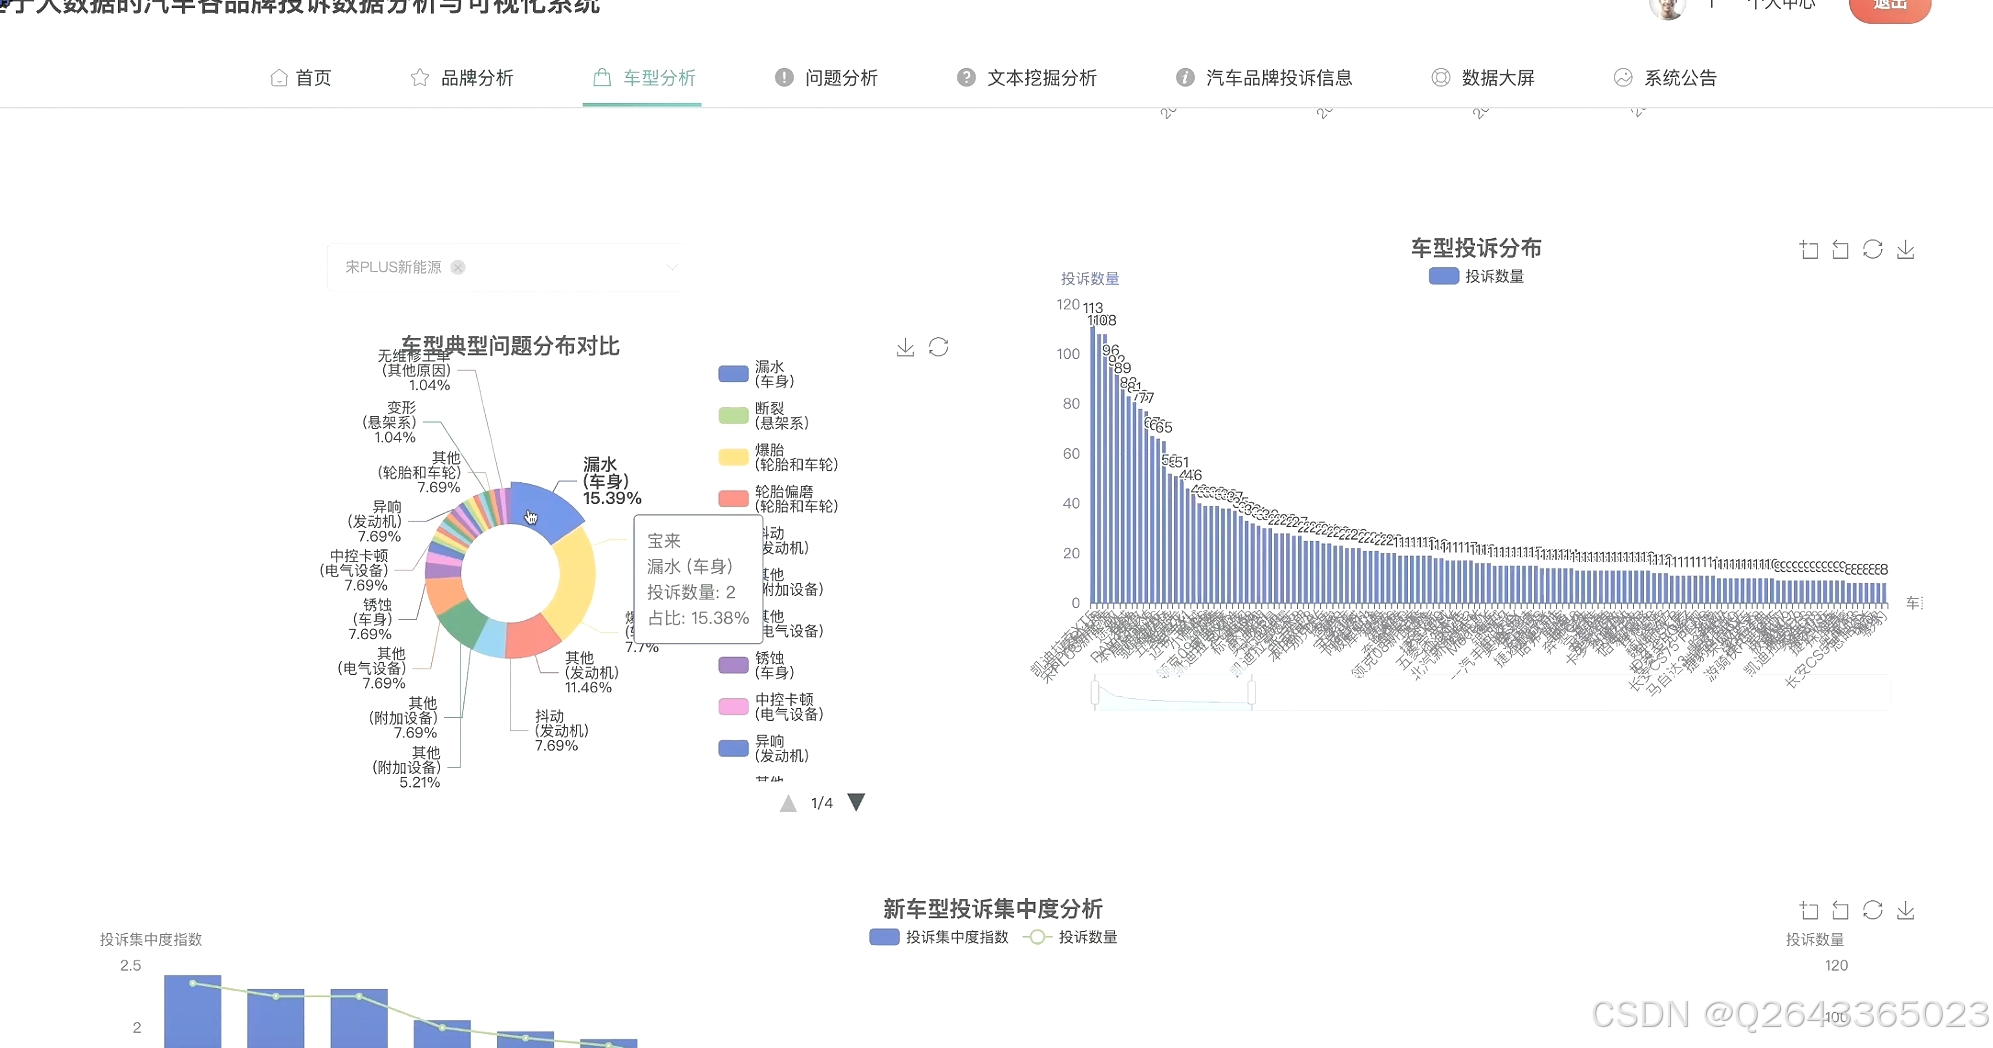
Task: Reset area zoom on 车型投诉分布 chart
Action: [1840, 250]
